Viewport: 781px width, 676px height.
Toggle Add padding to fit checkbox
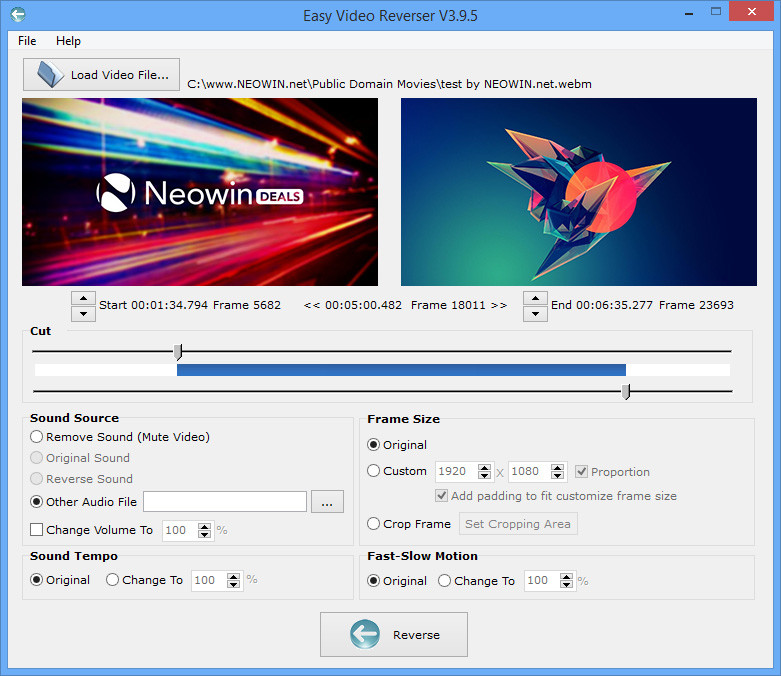441,496
